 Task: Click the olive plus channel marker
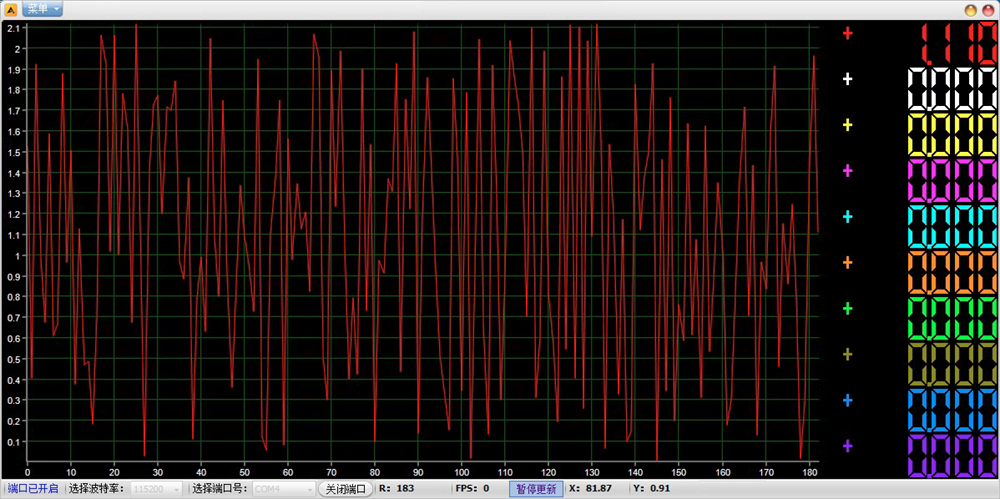(848, 355)
